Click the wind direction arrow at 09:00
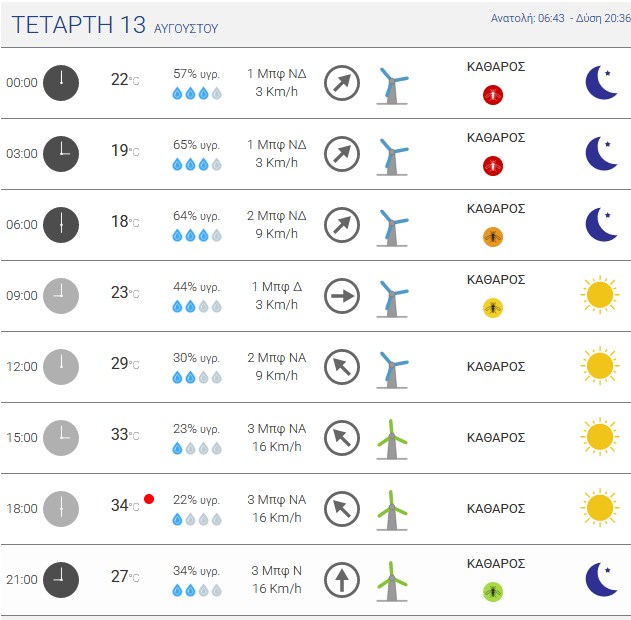 (342, 296)
